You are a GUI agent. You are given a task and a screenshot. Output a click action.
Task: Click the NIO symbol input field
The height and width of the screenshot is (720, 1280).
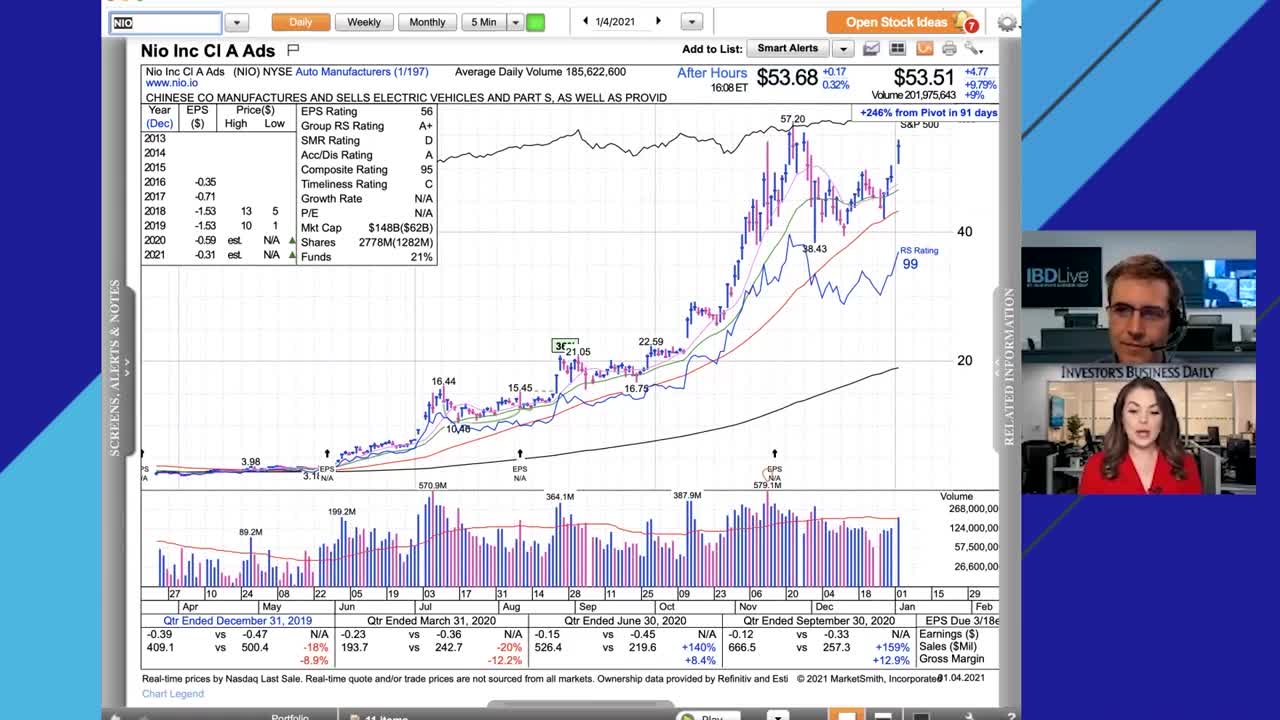point(165,22)
